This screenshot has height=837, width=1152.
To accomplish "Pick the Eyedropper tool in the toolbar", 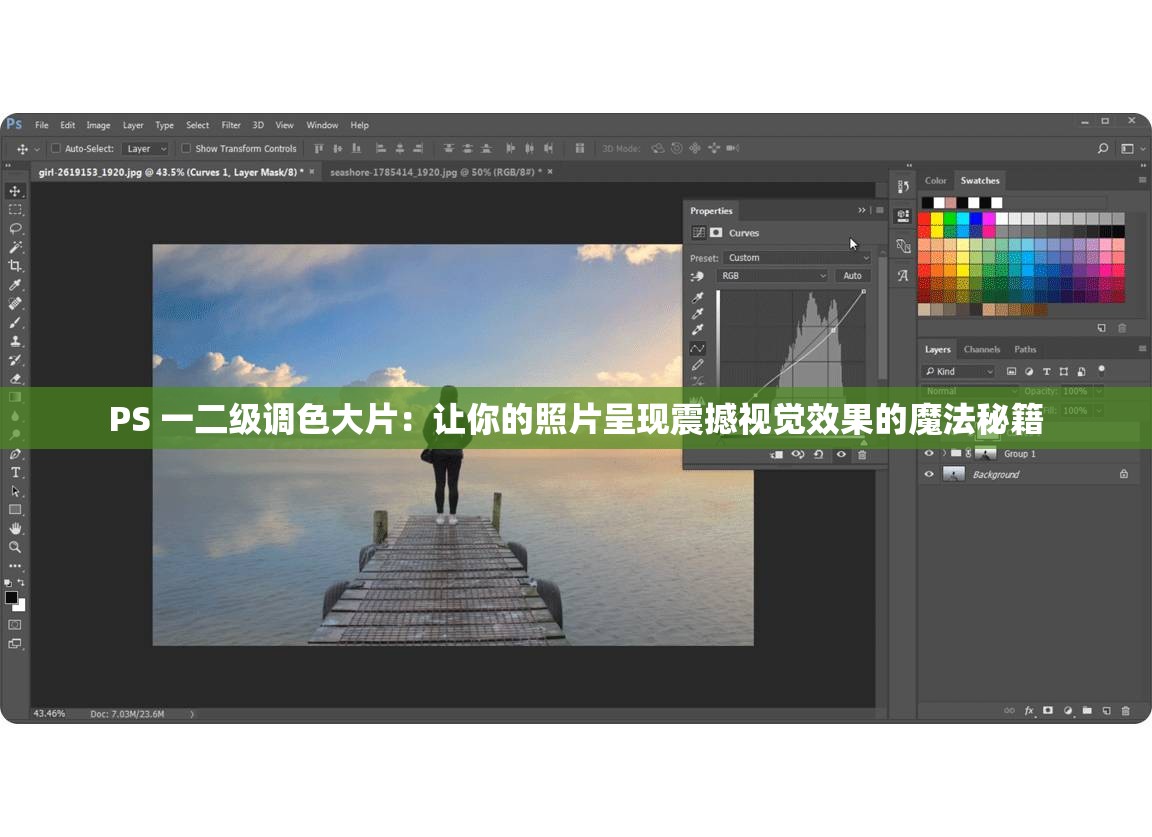I will pyautogui.click(x=15, y=285).
